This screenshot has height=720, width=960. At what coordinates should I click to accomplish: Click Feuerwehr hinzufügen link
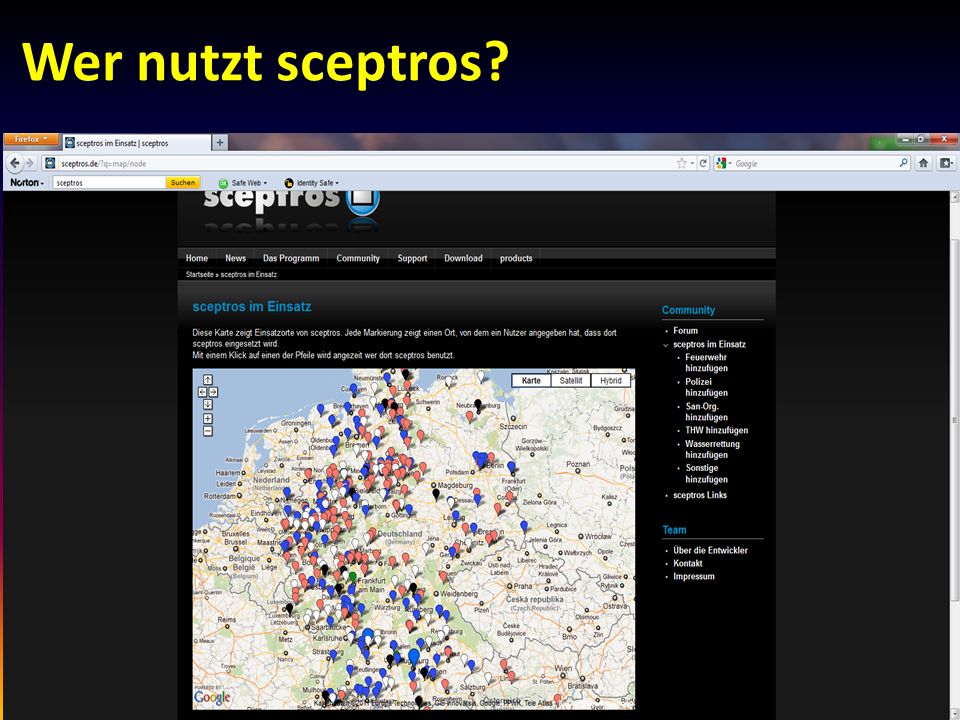pos(706,362)
